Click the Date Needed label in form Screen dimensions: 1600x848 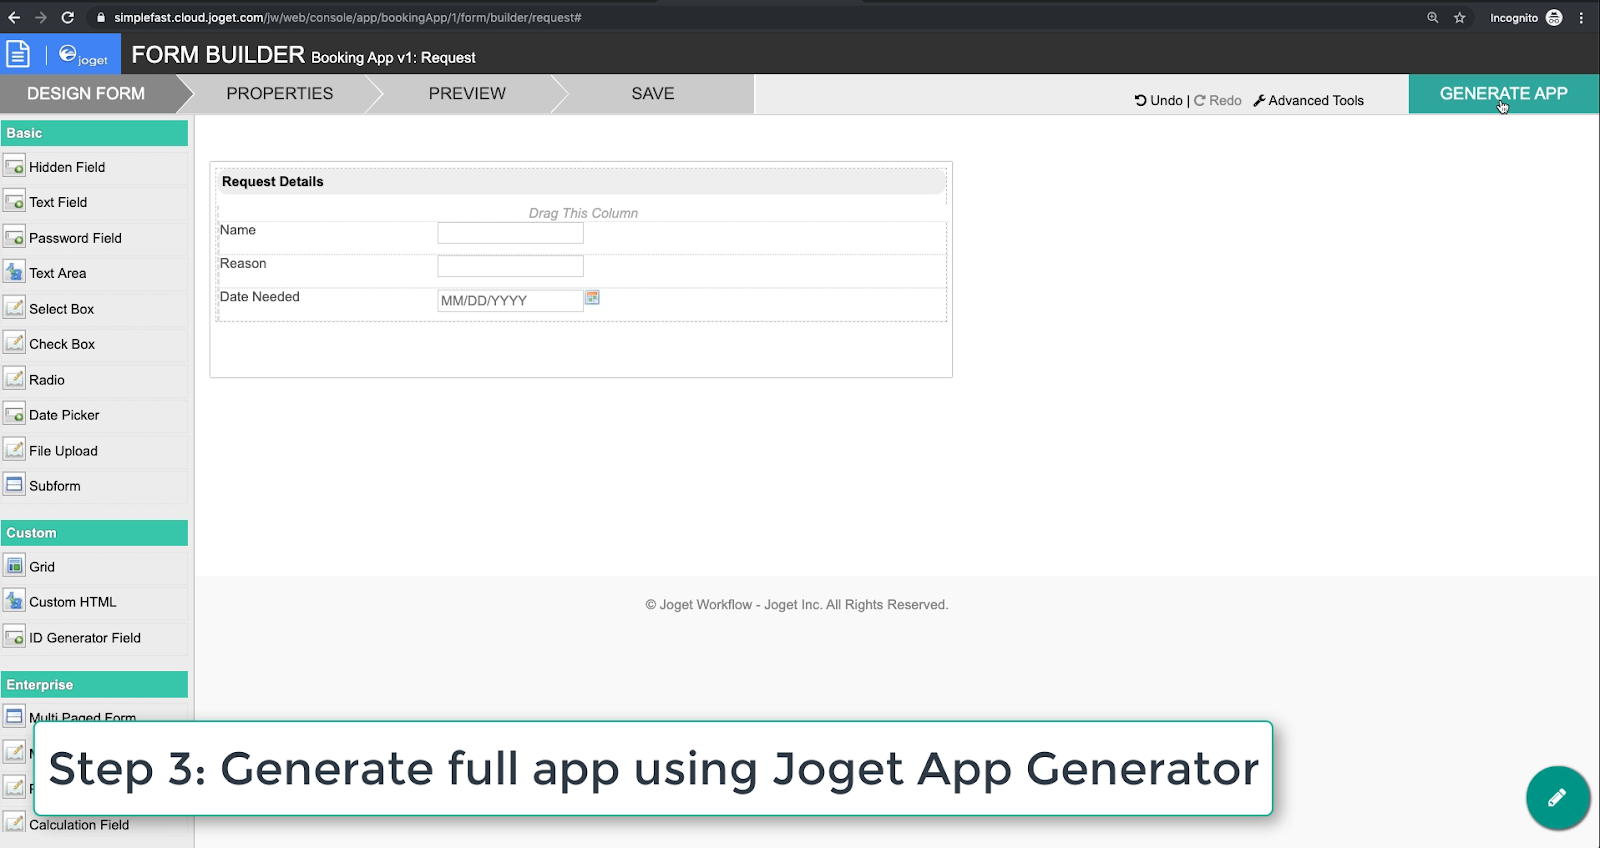coord(260,297)
